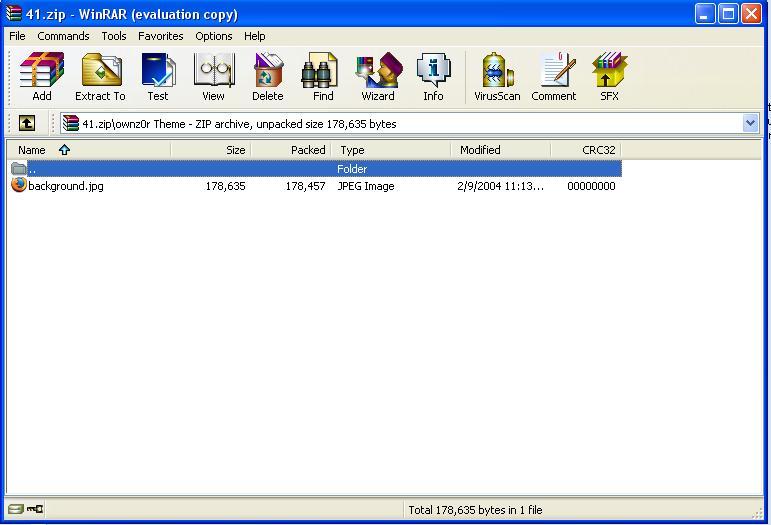The width and height of the screenshot is (771, 525).
Task: Click the 2/9/2004 11:13 modified date
Action: point(501,186)
